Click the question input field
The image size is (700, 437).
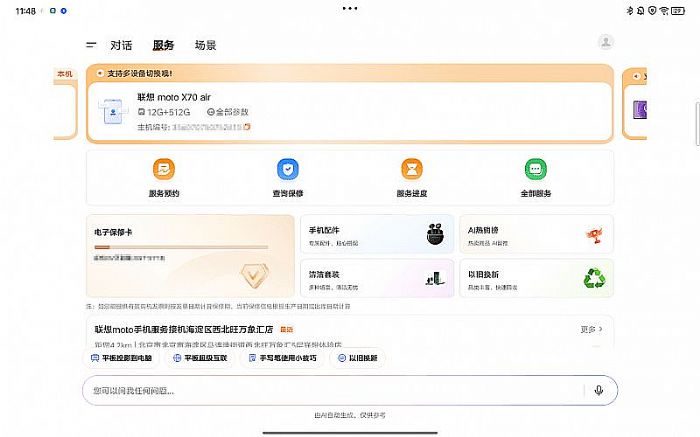click(330, 390)
